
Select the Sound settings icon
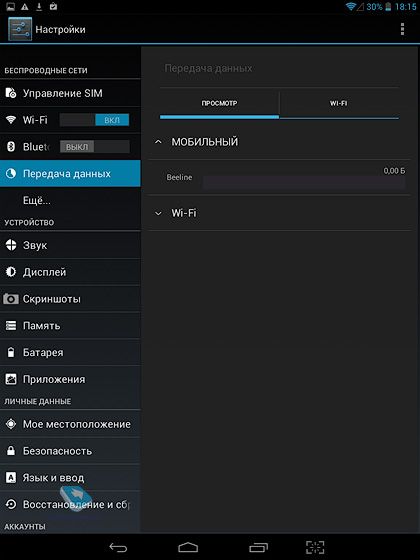point(11,245)
